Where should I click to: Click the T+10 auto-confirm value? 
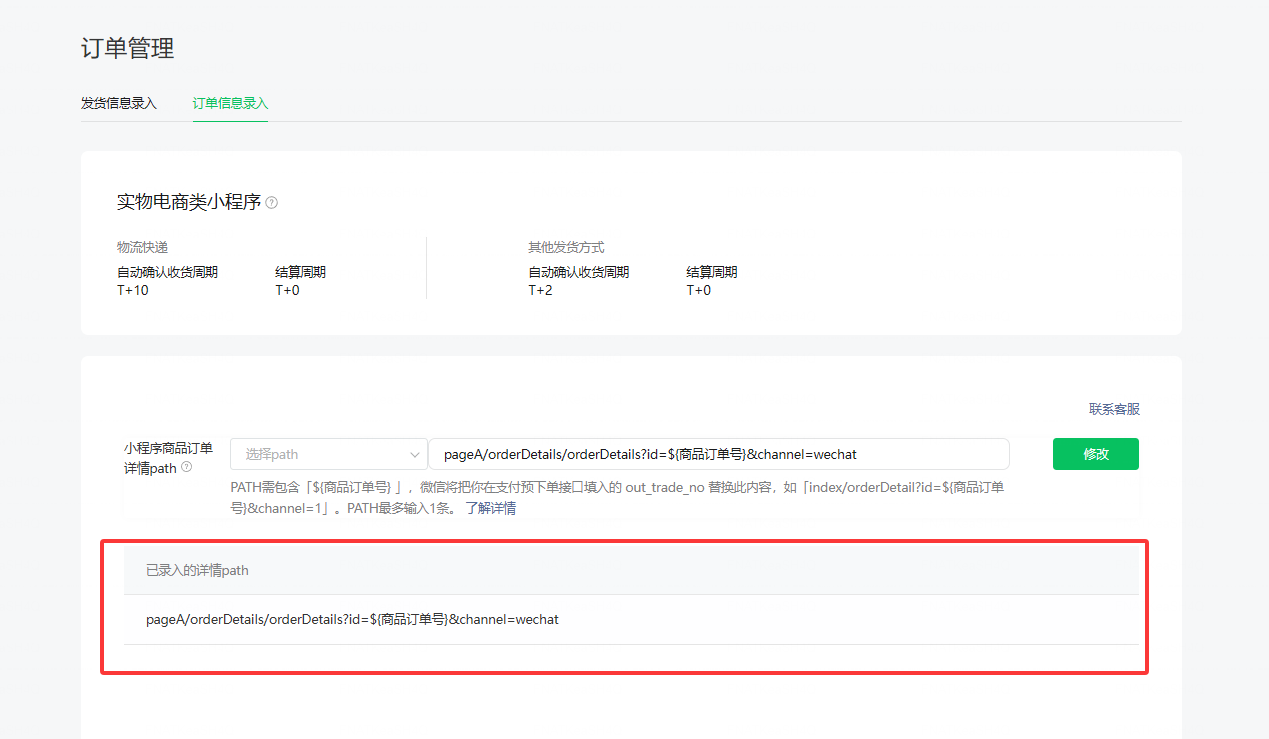point(133,290)
